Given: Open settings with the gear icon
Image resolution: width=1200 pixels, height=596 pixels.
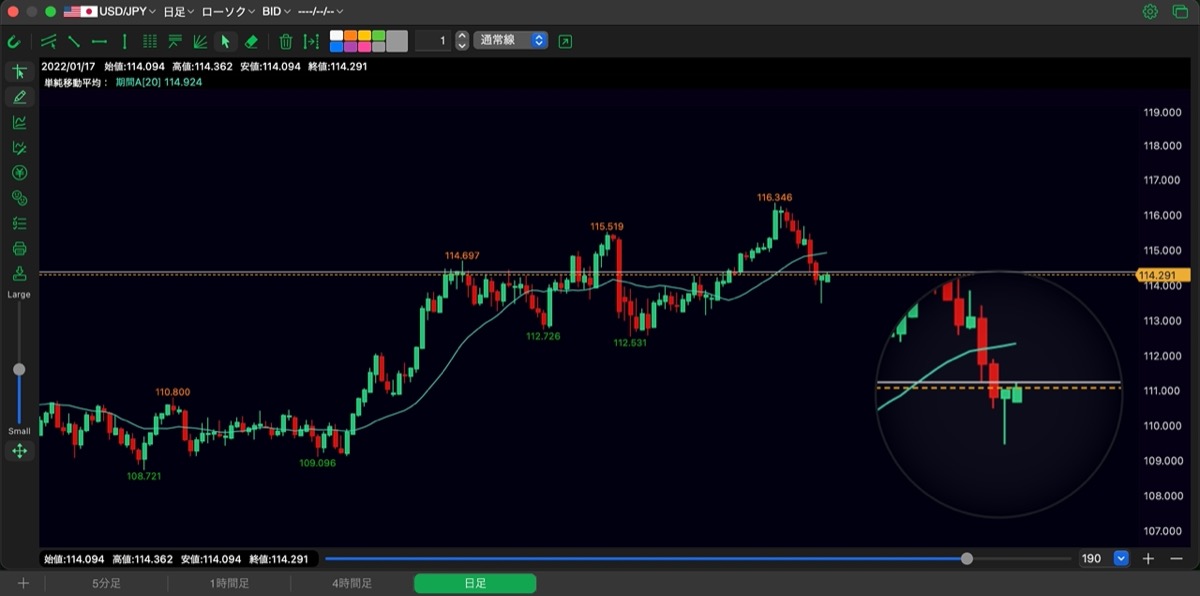Looking at the screenshot, I should (x=1150, y=12).
